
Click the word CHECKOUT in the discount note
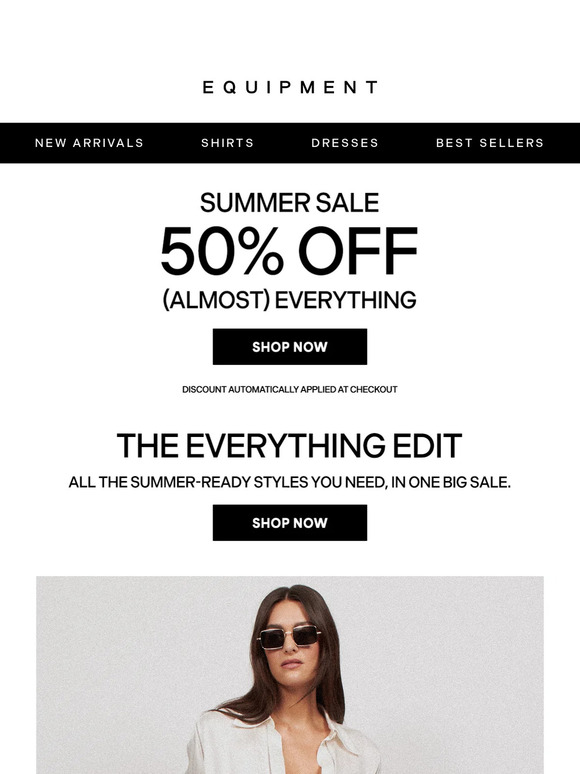pyautogui.click(x=374, y=389)
